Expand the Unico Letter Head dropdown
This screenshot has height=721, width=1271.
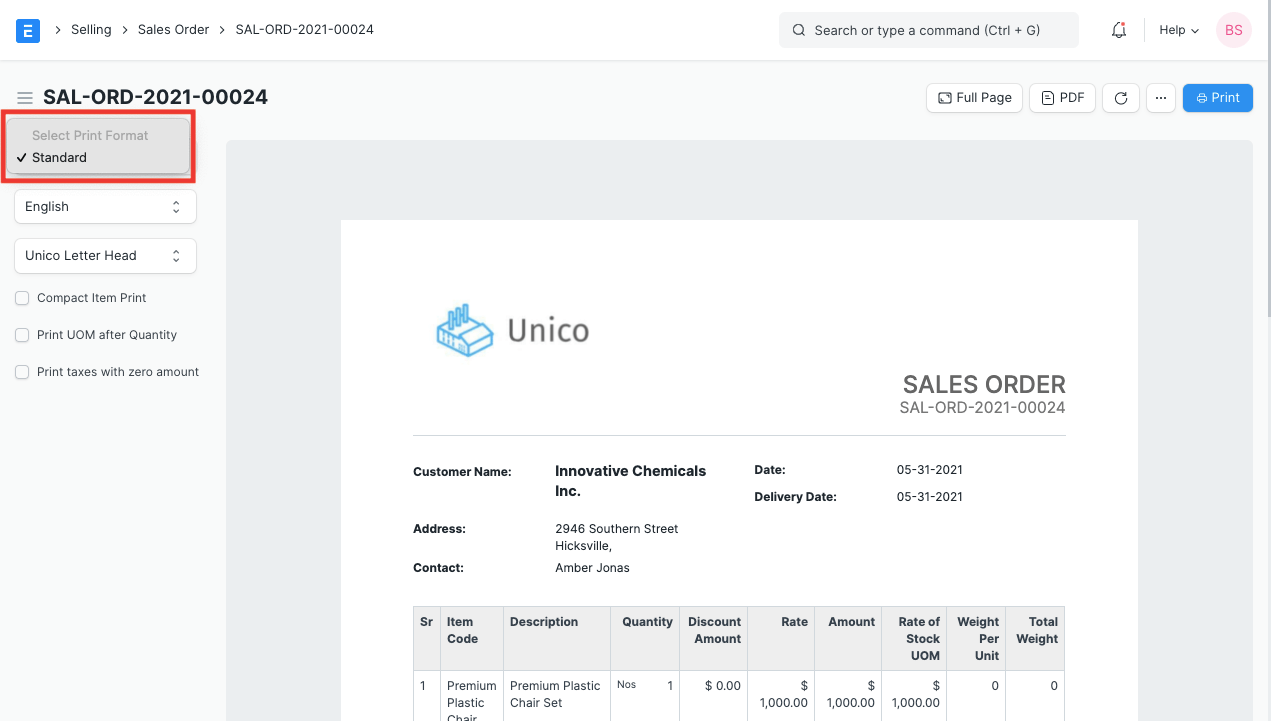(105, 256)
